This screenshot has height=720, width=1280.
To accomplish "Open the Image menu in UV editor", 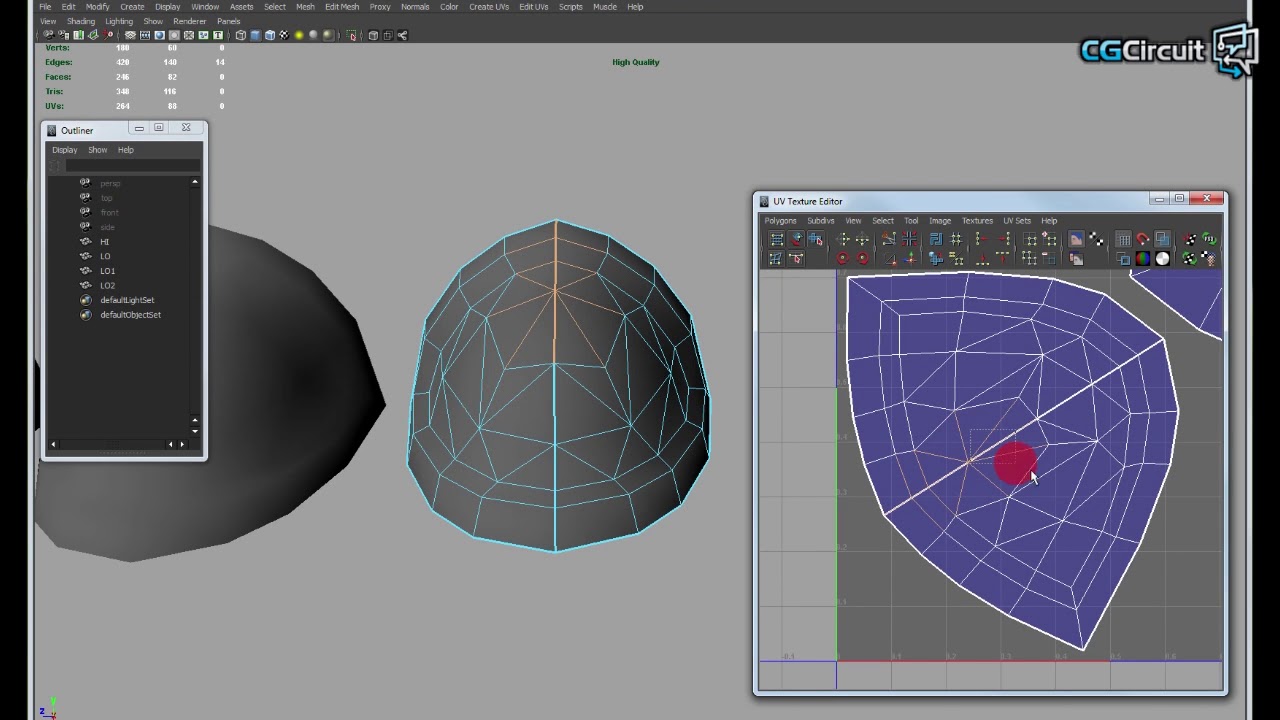I will coord(940,221).
